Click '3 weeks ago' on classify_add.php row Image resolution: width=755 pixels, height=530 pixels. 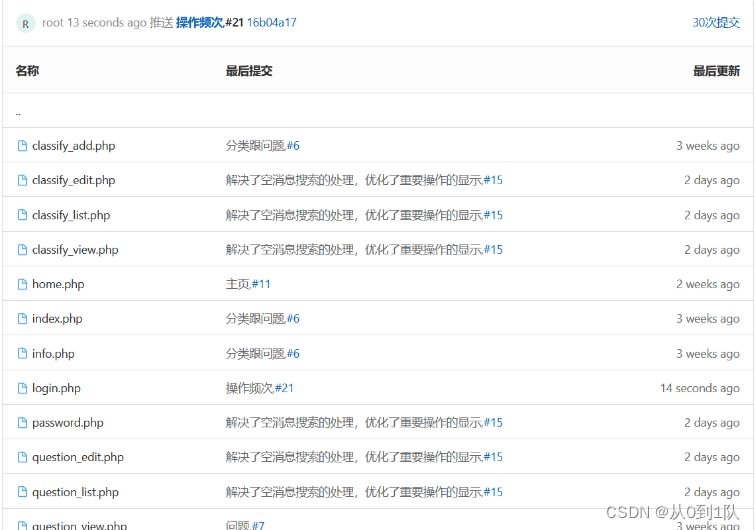coord(708,145)
